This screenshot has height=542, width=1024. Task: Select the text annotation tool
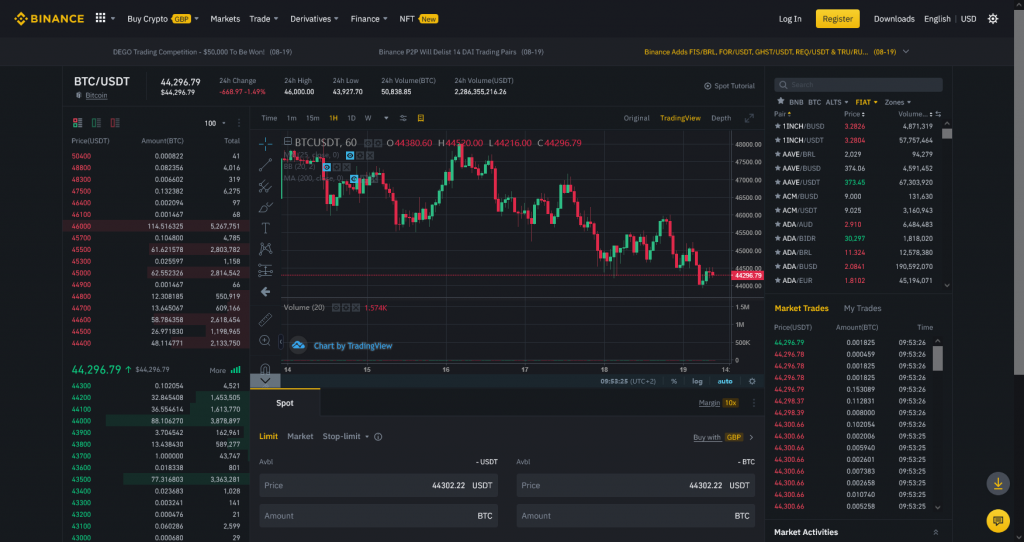click(265, 228)
